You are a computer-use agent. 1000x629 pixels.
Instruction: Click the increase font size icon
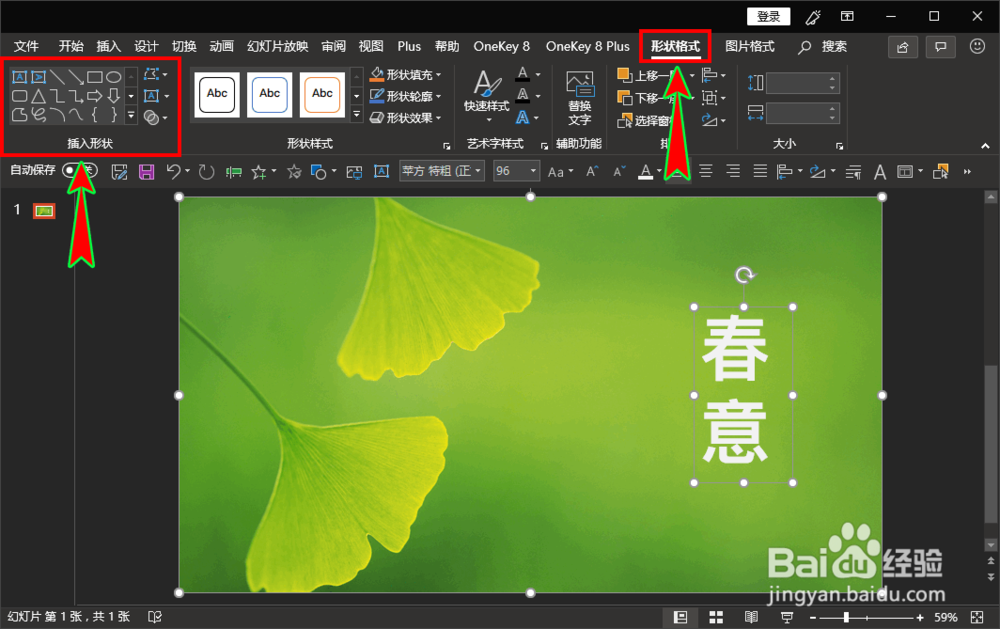coord(592,171)
